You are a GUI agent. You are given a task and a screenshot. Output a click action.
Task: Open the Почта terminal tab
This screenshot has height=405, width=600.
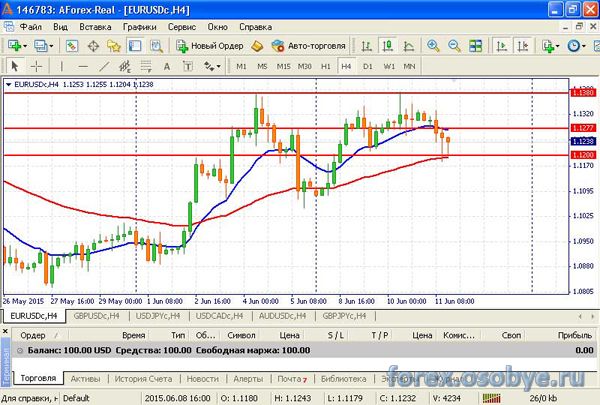pos(292,379)
